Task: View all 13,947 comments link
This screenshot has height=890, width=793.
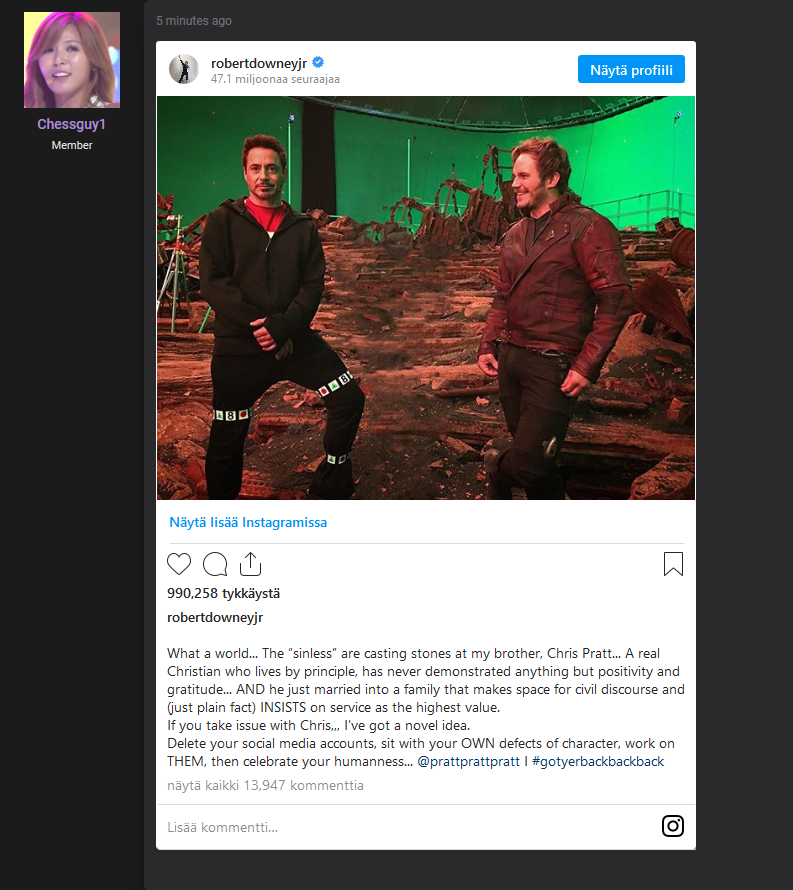Action: point(265,785)
